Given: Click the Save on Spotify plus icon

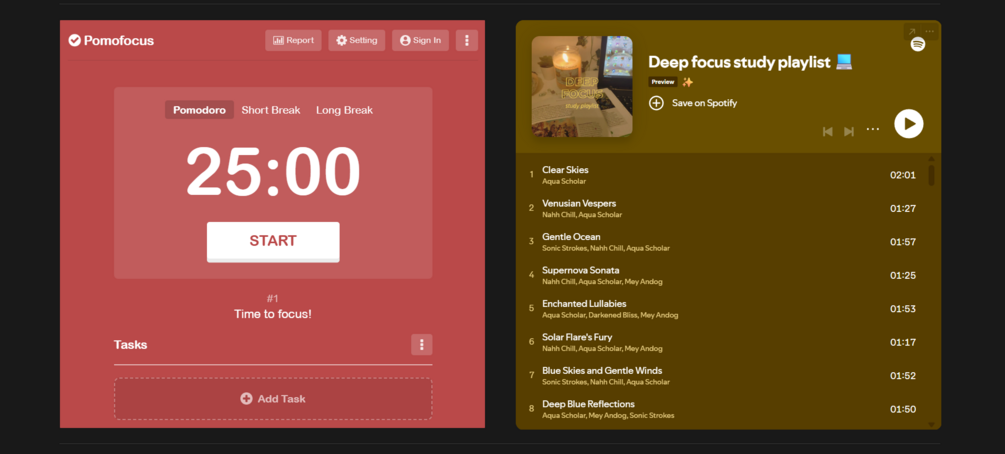Looking at the screenshot, I should coord(656,103).
